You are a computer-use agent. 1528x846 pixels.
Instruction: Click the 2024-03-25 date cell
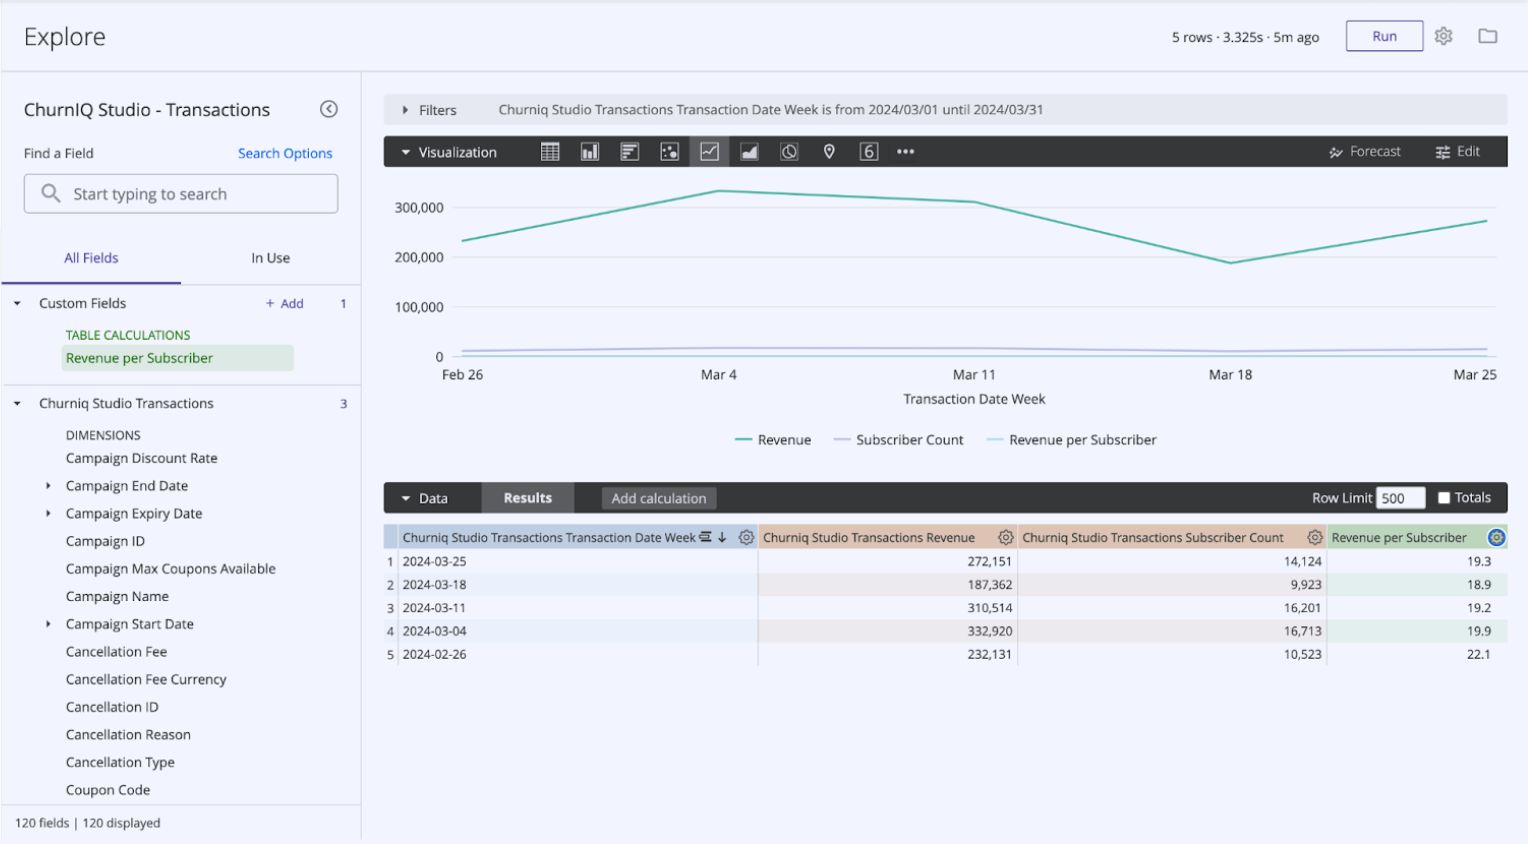(x=578, y=562)
